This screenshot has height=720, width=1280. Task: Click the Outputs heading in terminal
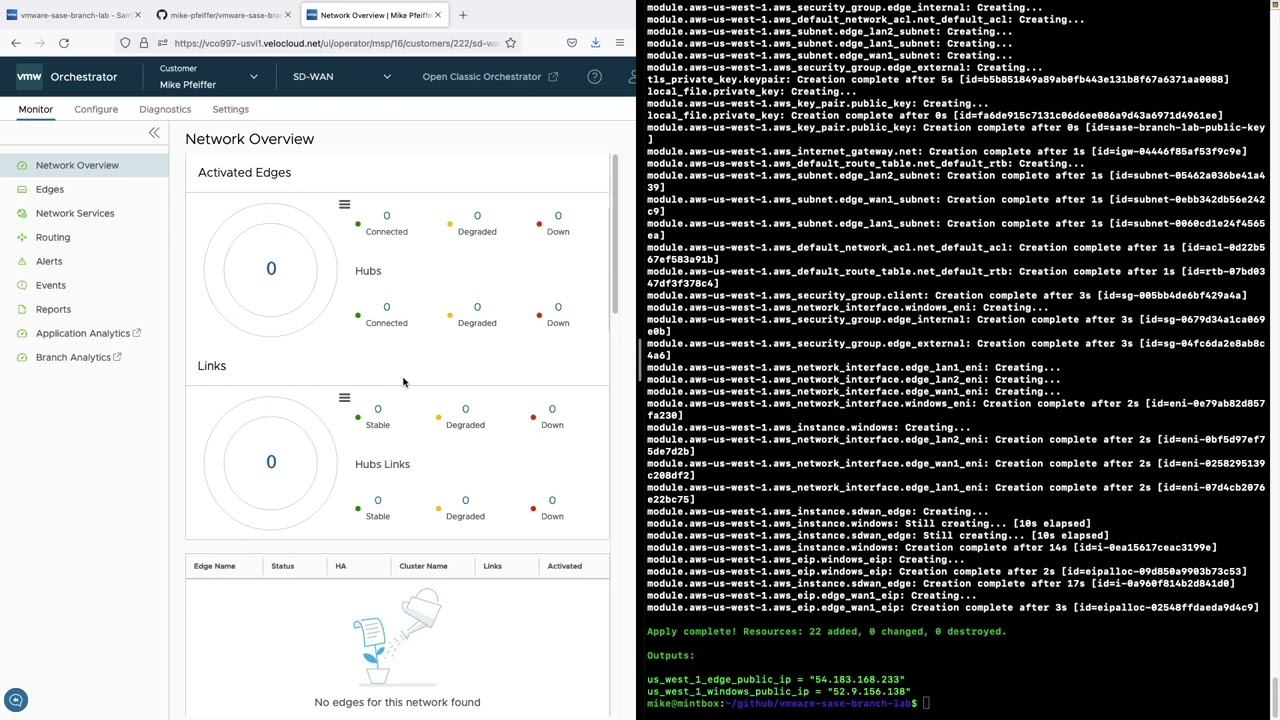pyautogui.click(x=670, y=655)
